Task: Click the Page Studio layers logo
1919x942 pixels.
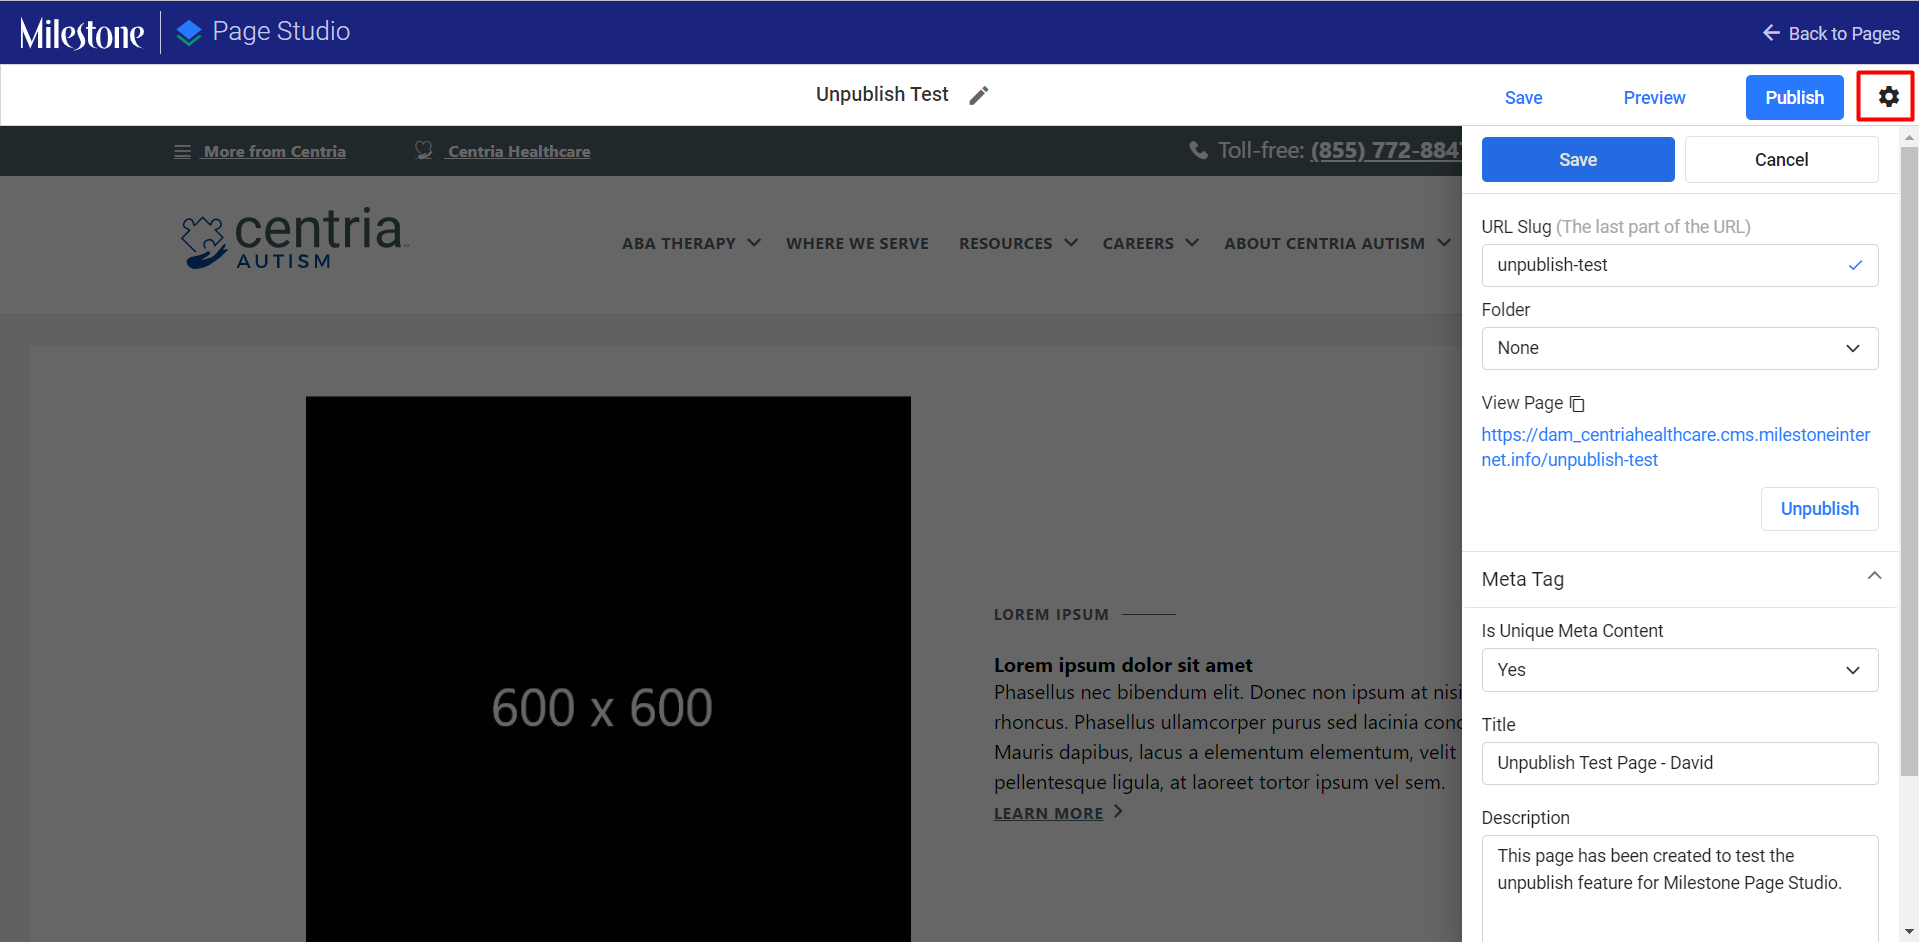Action: 189,33
